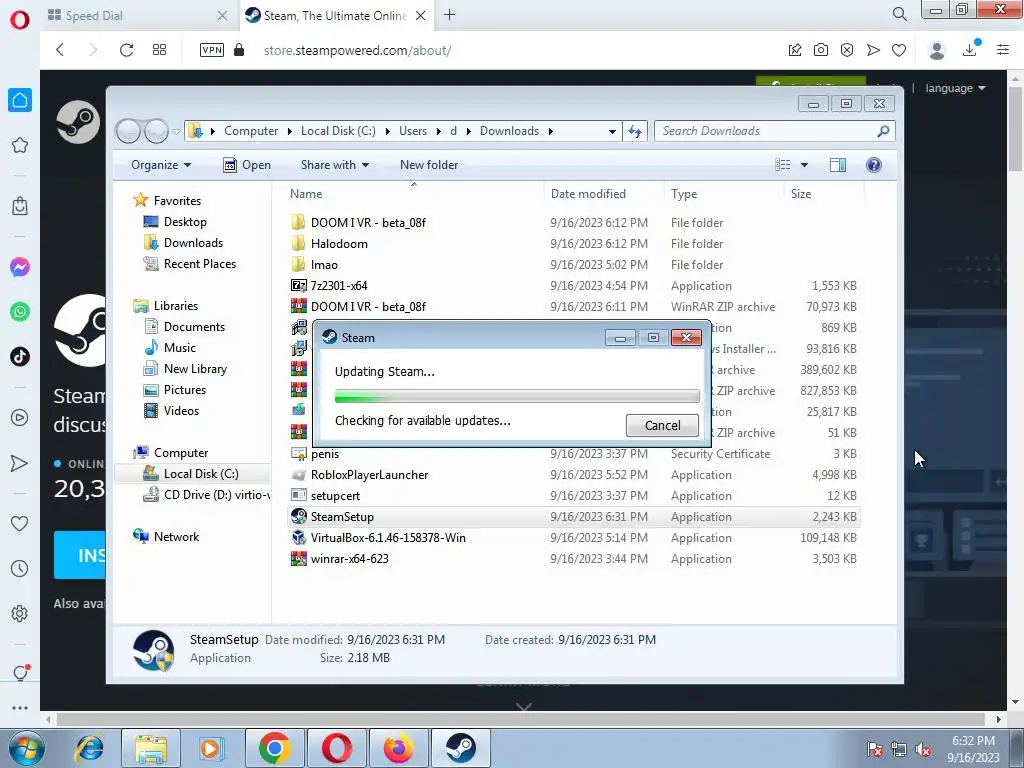
Task: Click Explorer refresh button near address bar
Action: click(635, 131)
